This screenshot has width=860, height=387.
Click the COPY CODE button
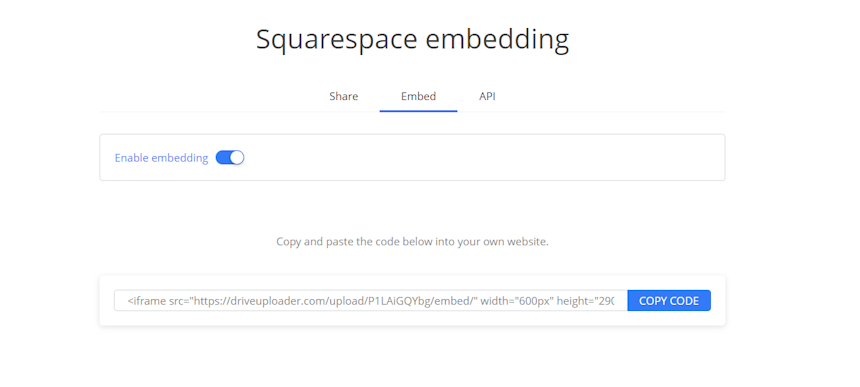coord(669,300)
